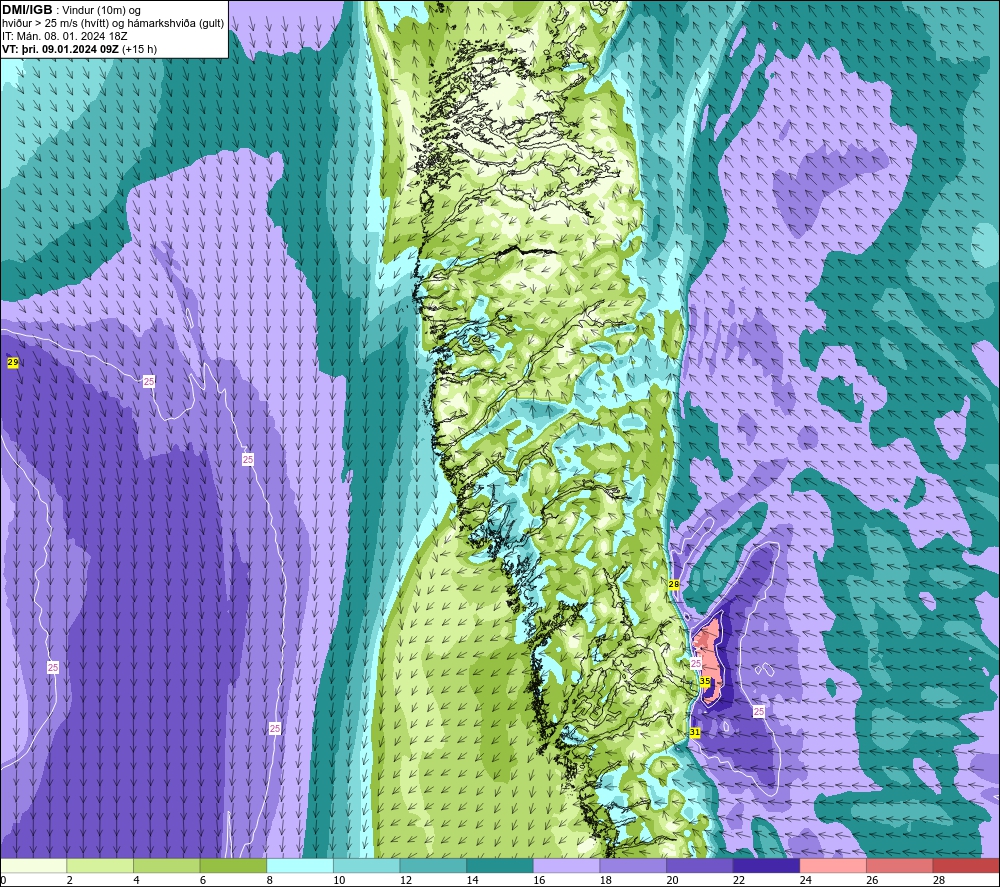This screenshot has width=1000, height=887.
Task: Select the 6–8 m/s dark green legend swatch
Action: click(x=233, y=865)
